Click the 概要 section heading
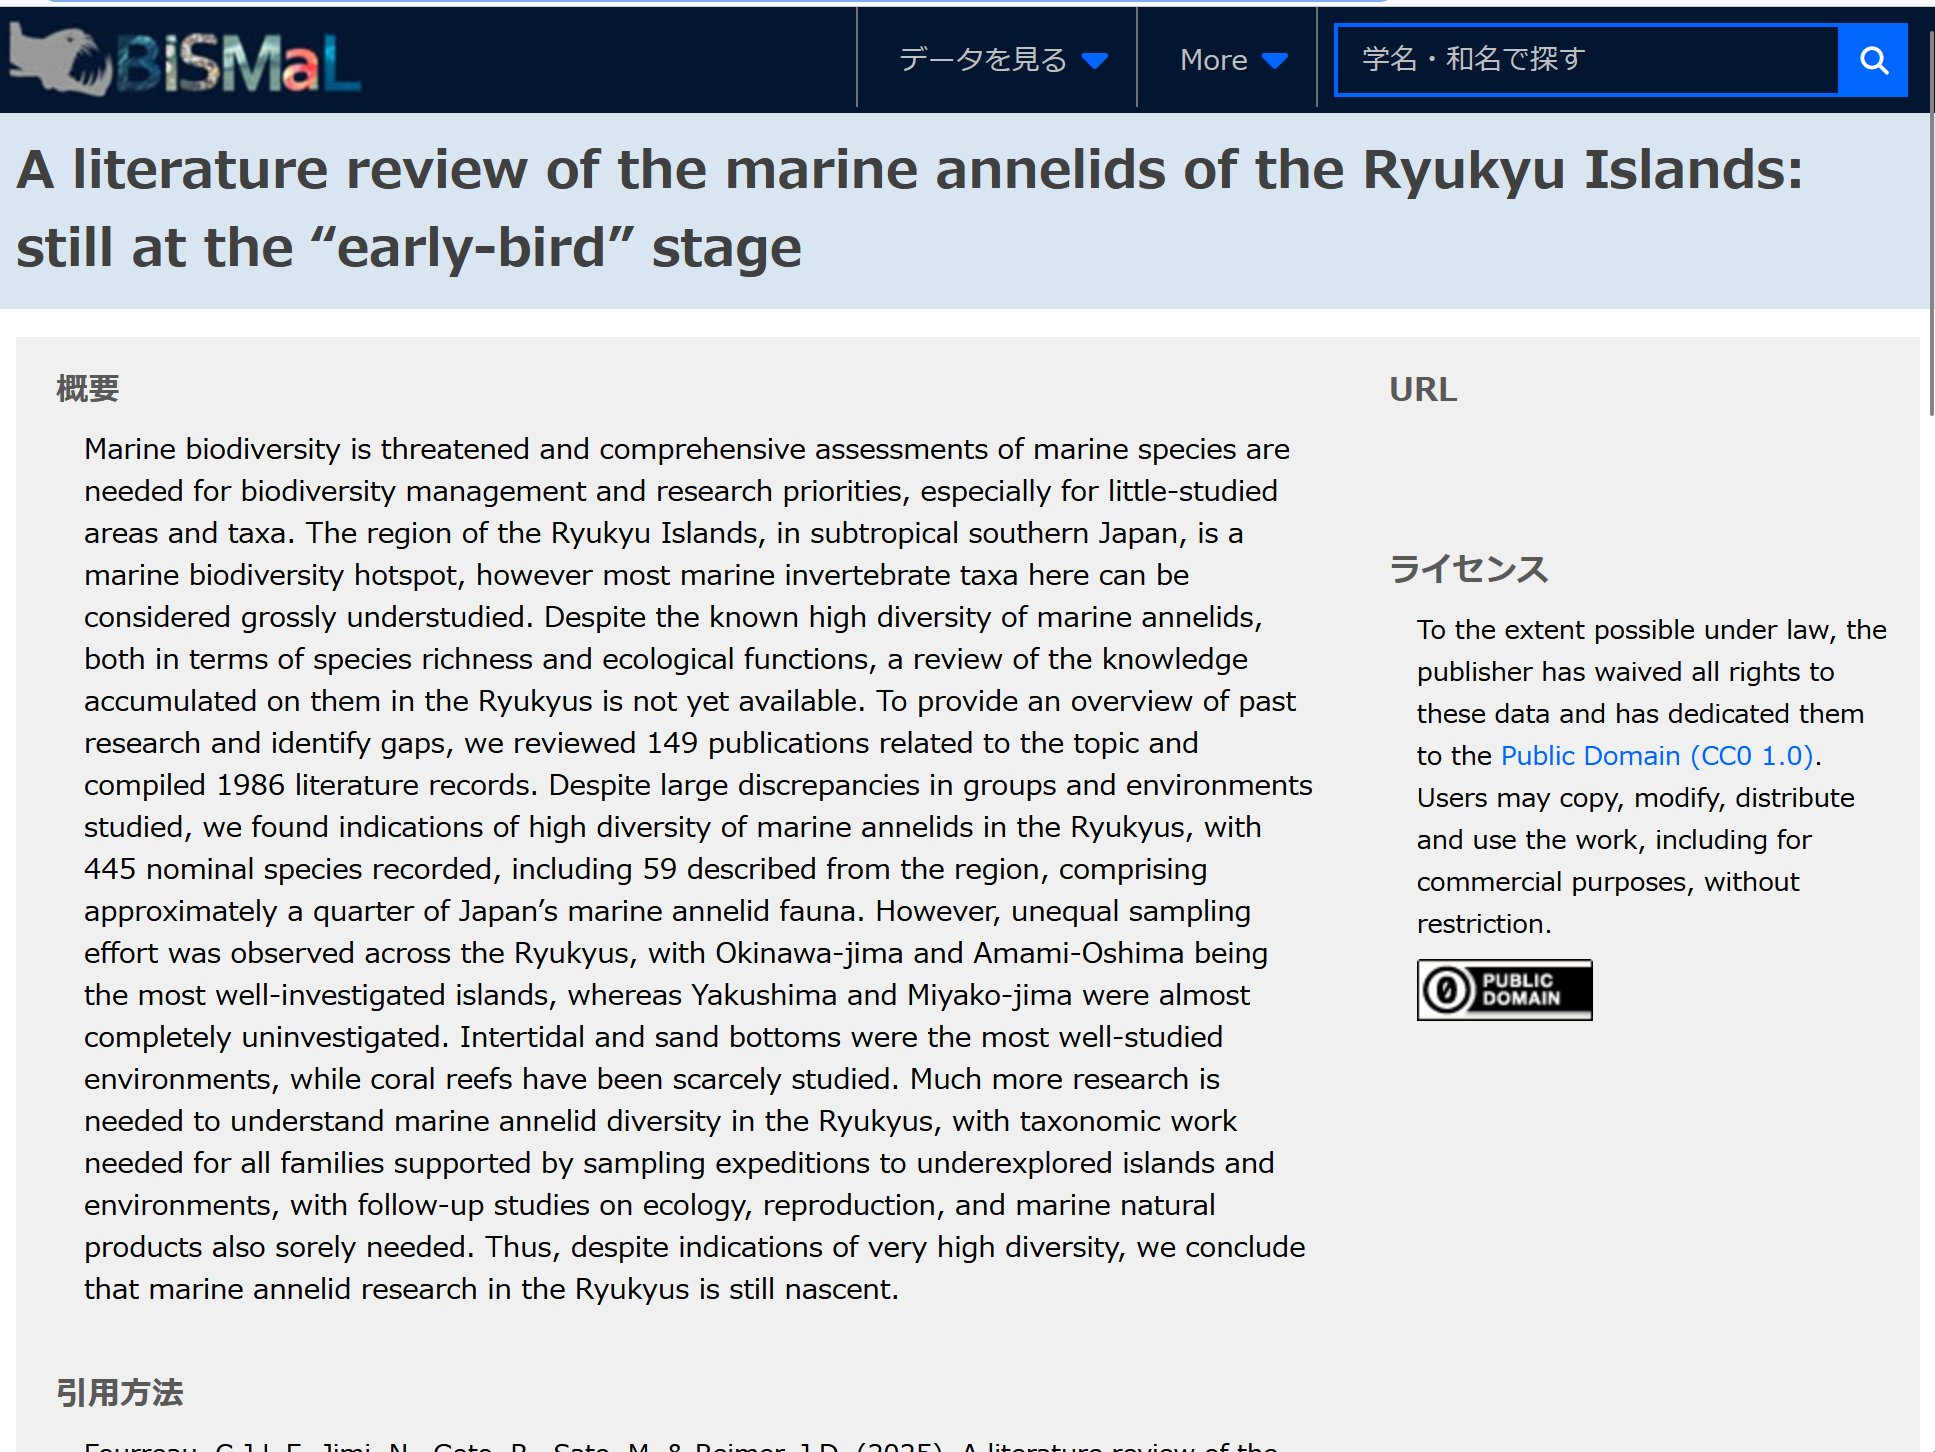The image size is (1935, 1452). coord(88,389)
